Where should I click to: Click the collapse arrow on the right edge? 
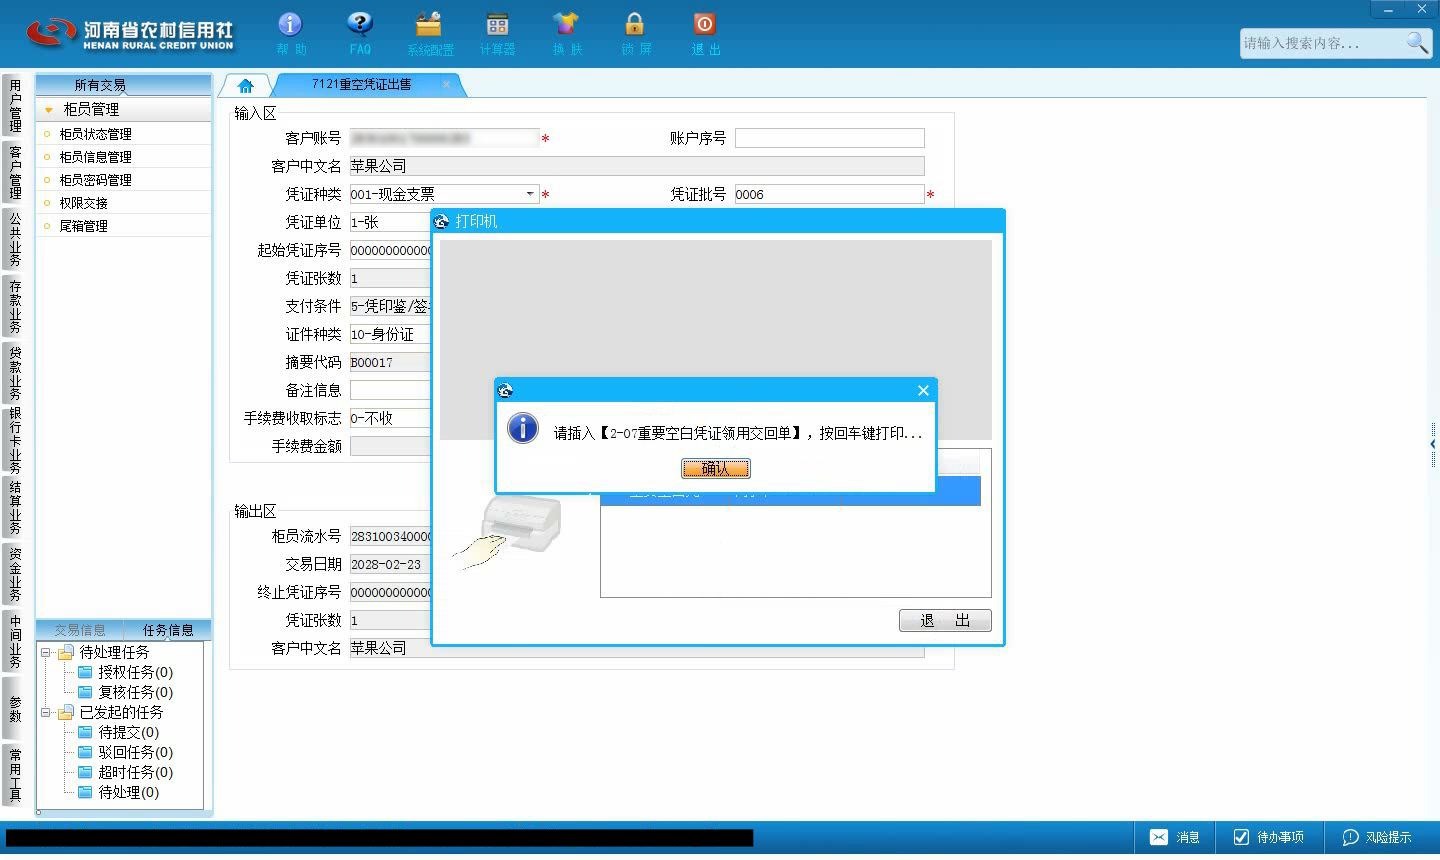[1433, 444]
